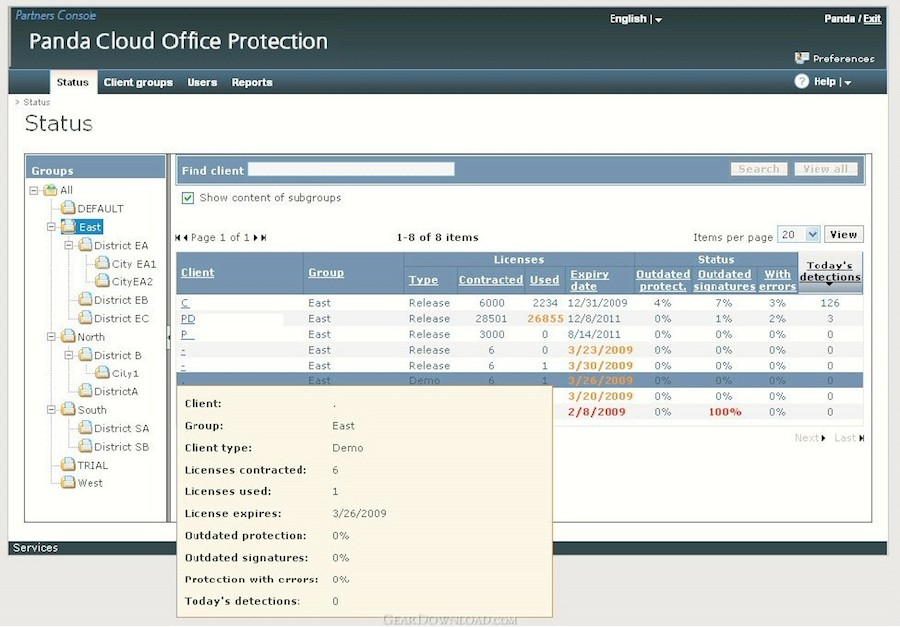Collapse the South tree node
This screenshot has height=627, width=900.
coord(51,409)
